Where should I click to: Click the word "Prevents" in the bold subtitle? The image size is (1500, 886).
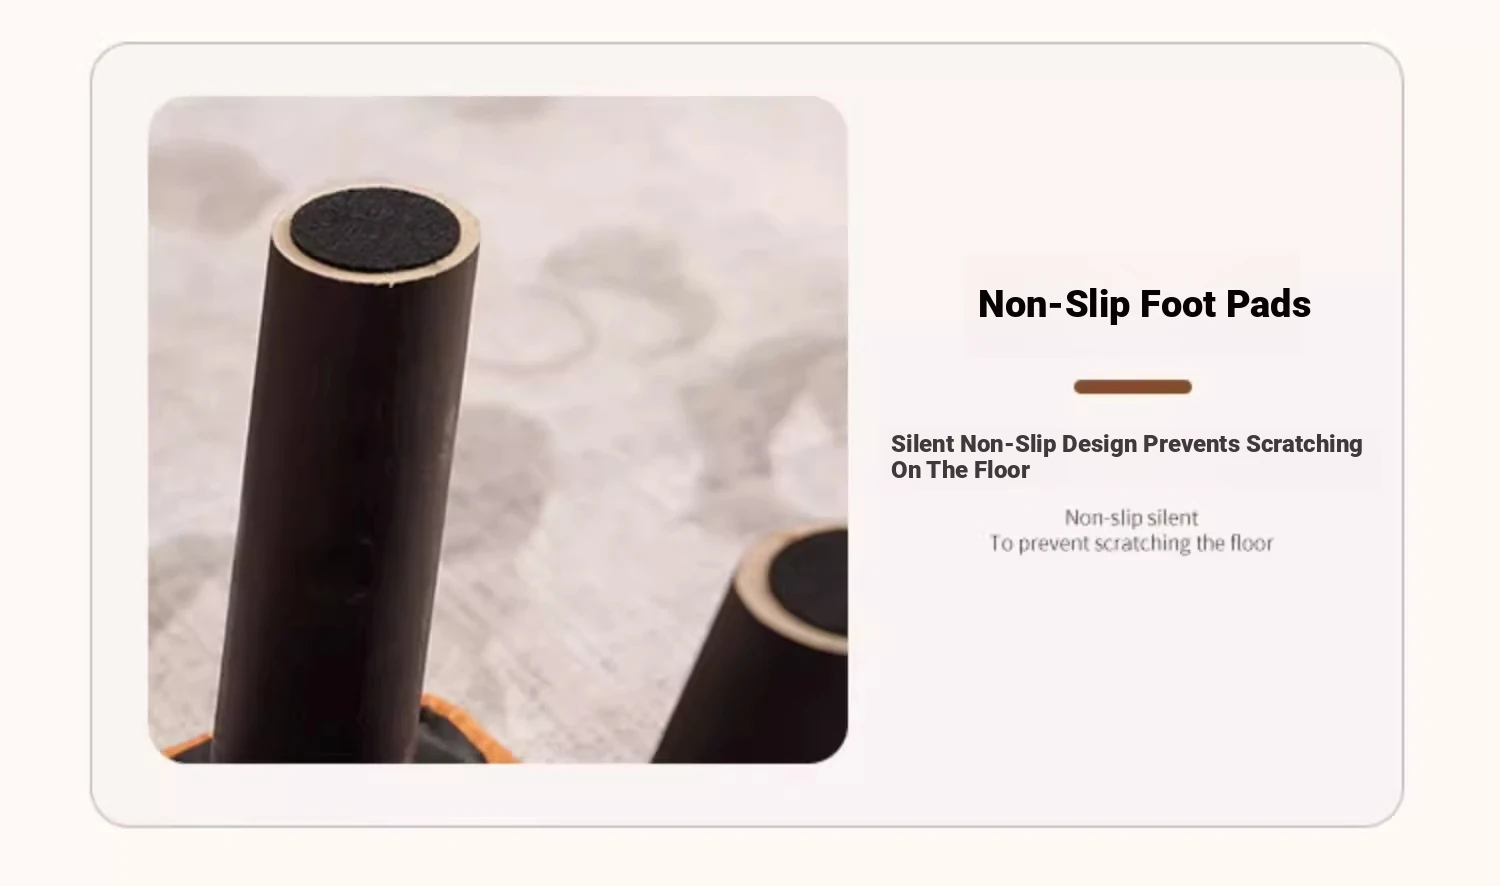1191,444
